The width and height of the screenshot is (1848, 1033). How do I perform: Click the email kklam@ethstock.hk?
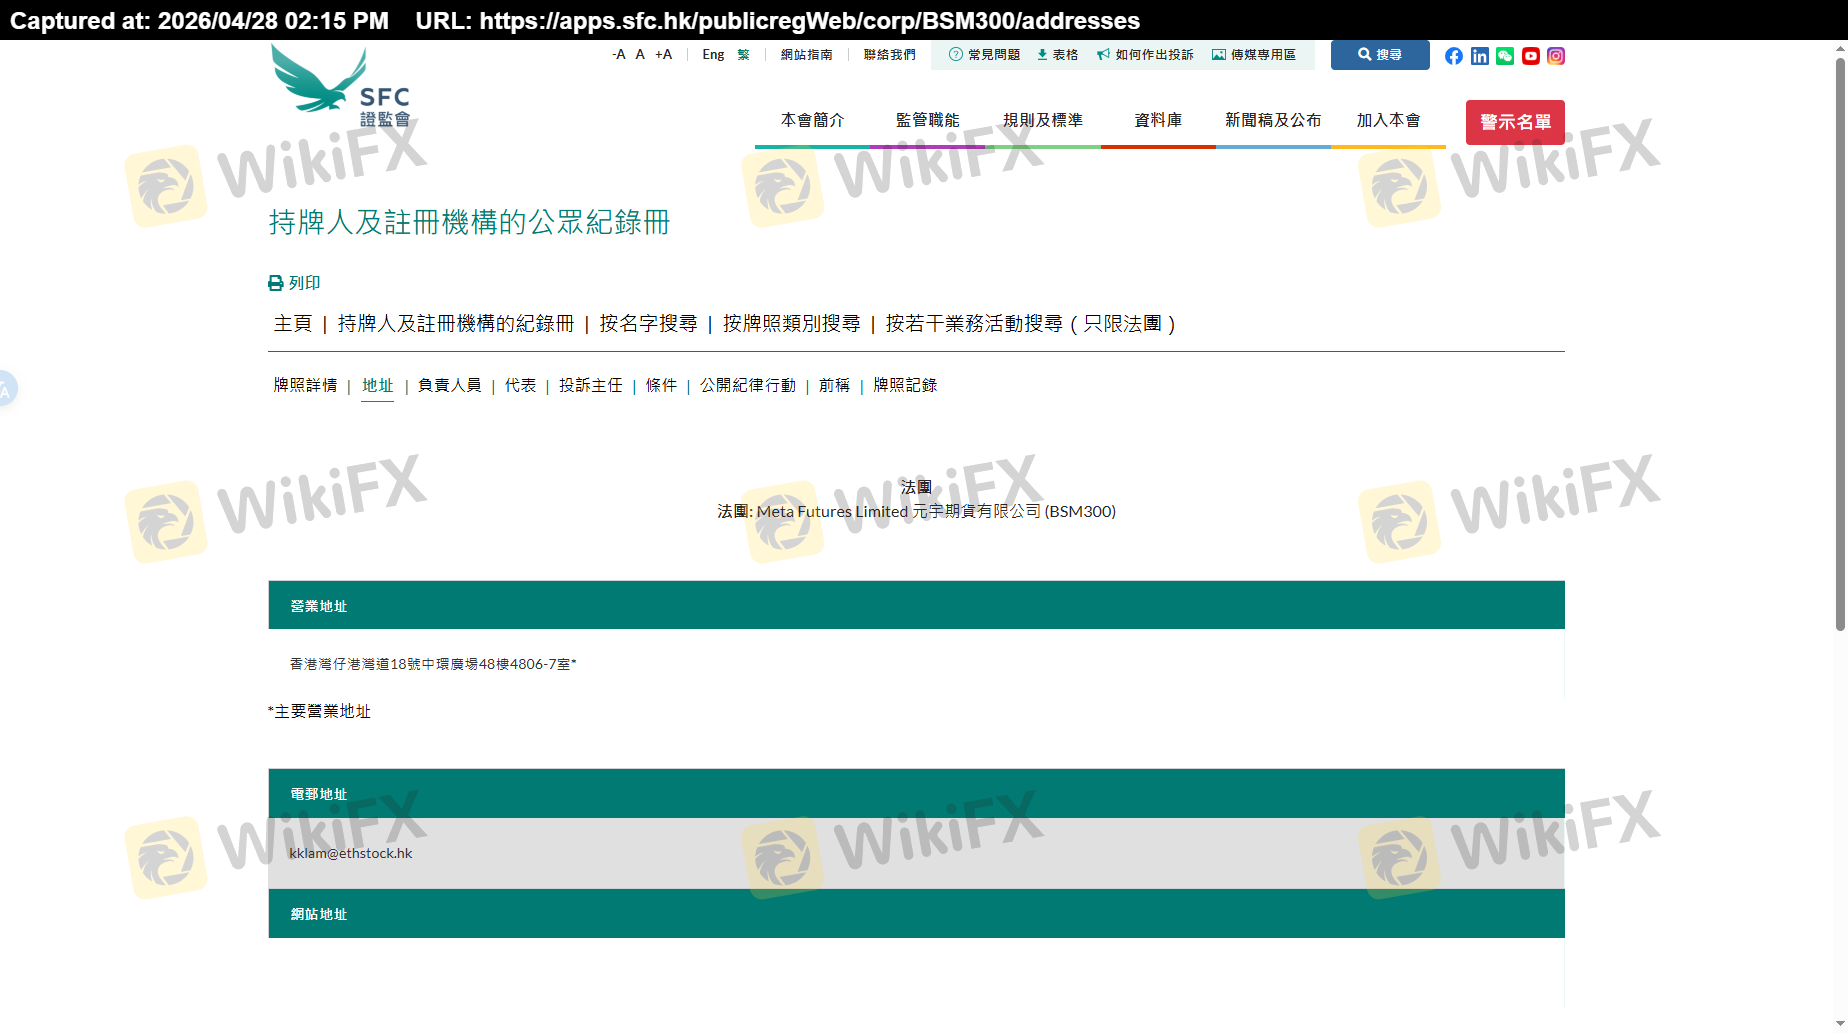[350, 853]
